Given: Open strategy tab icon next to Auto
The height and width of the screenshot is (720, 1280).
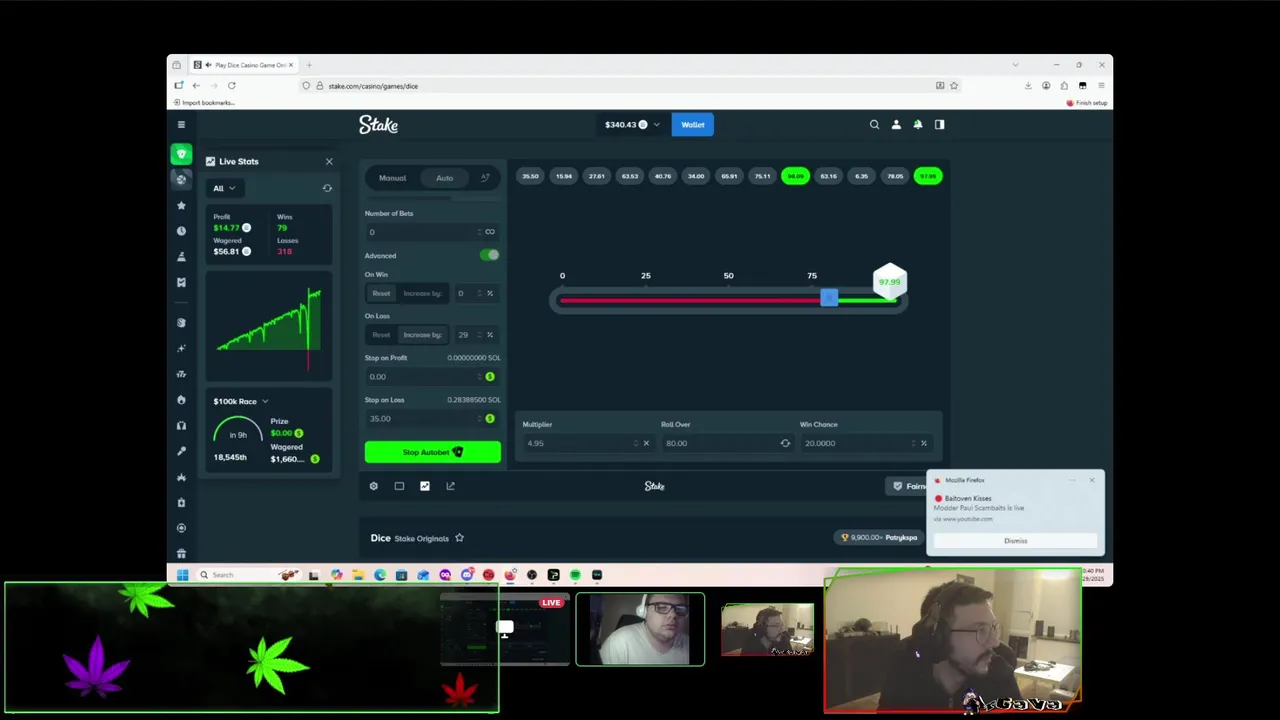Looking at the screenshot, I should coord(485,178).
